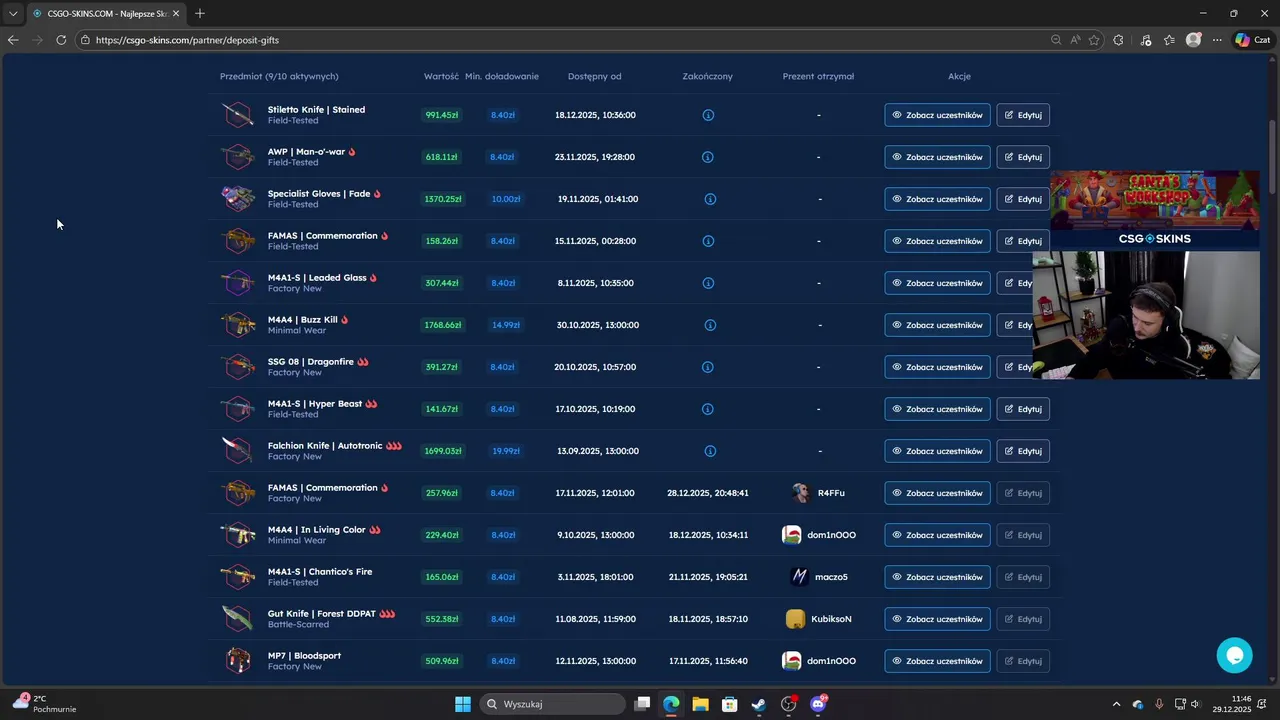Click Edytuj for Specialist Gloves Fade

click(1023, 199)
